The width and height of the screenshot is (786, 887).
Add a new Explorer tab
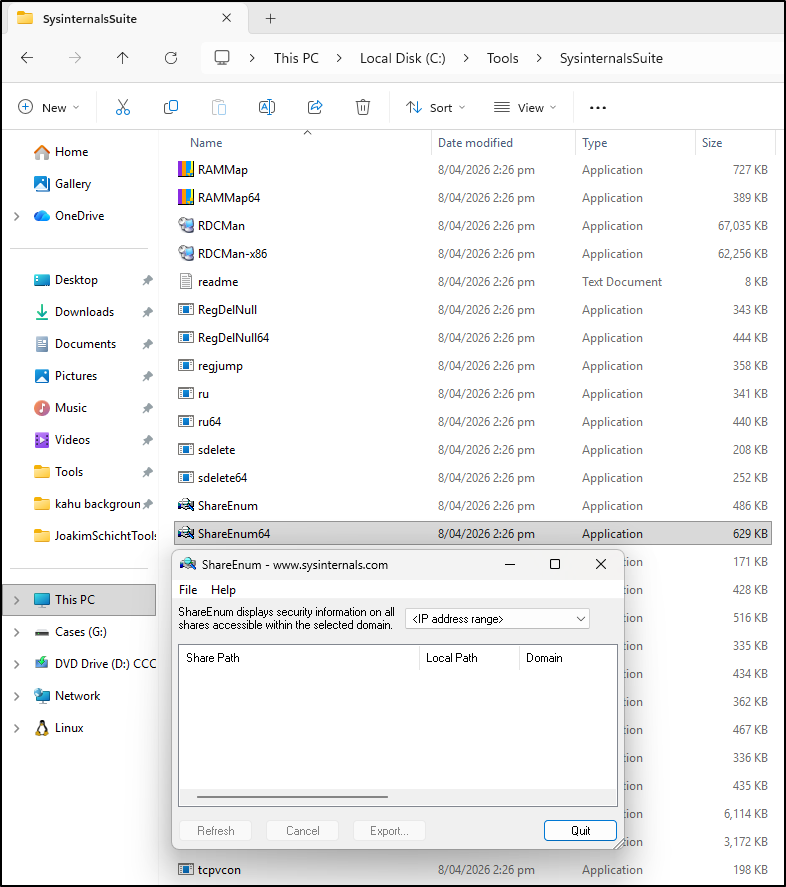[x=270, y=19]
